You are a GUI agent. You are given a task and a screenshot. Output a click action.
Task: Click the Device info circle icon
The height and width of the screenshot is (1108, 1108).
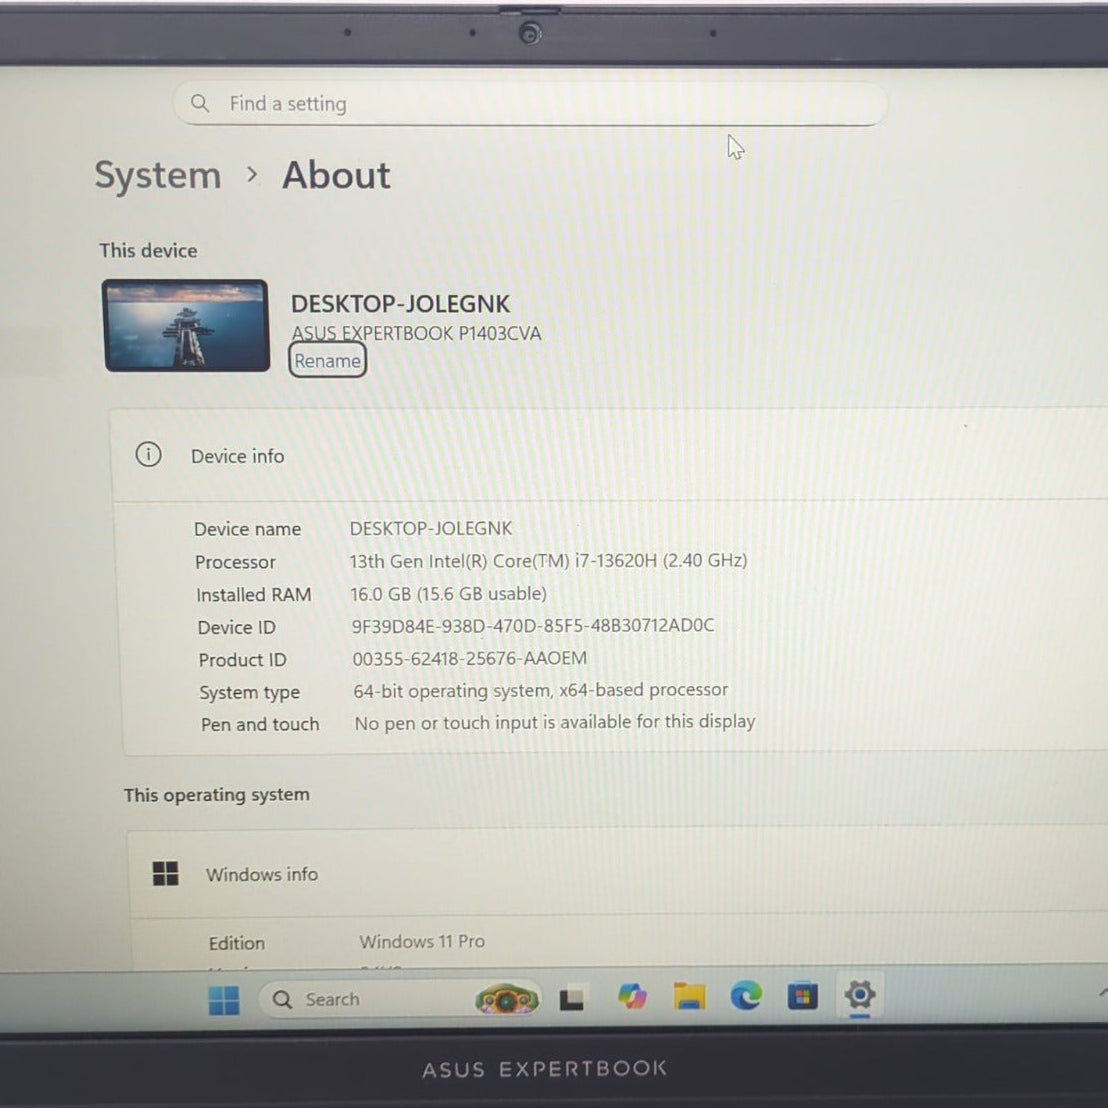tap(148, 455)
